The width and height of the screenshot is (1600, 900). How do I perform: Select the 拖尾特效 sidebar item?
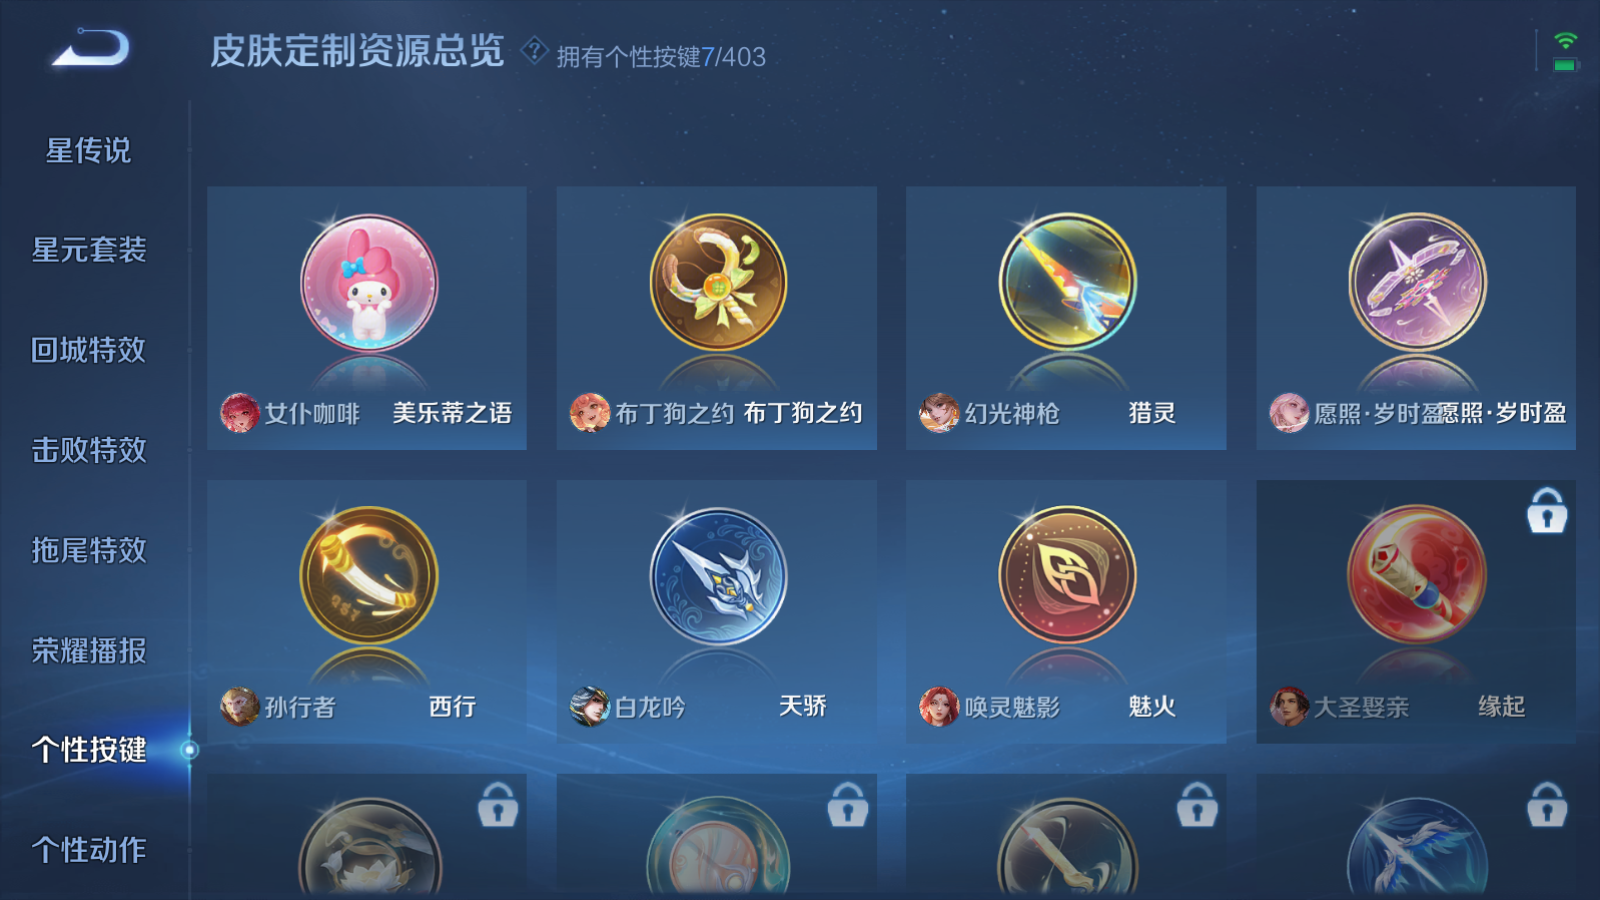pos(89,550)
